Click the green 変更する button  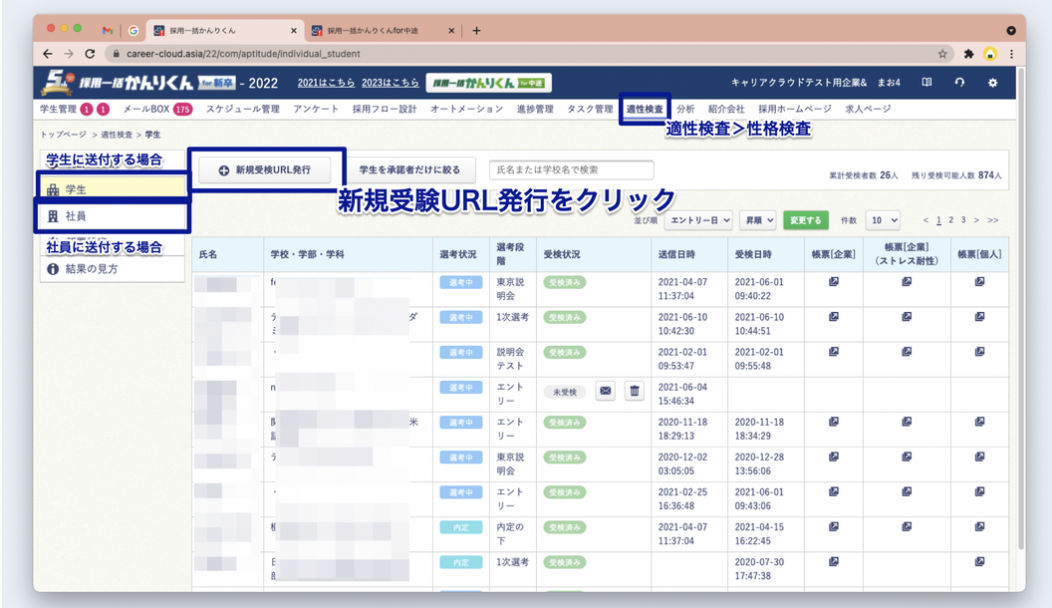coord(805,219)
